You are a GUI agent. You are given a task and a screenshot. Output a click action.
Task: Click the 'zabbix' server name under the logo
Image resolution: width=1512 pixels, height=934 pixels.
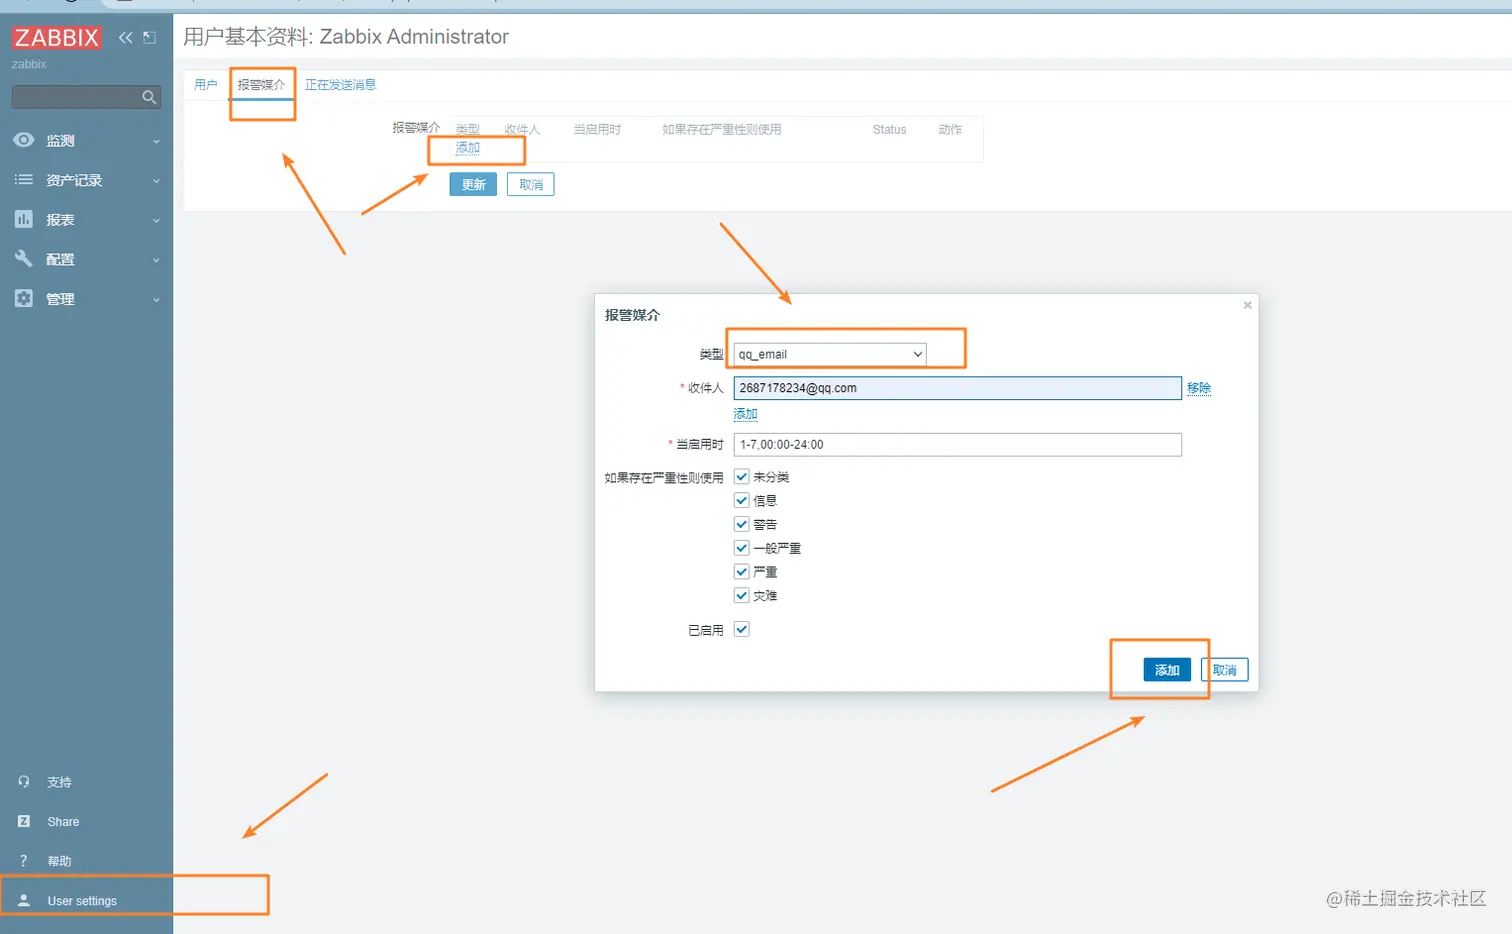click(x=29, y=64)
